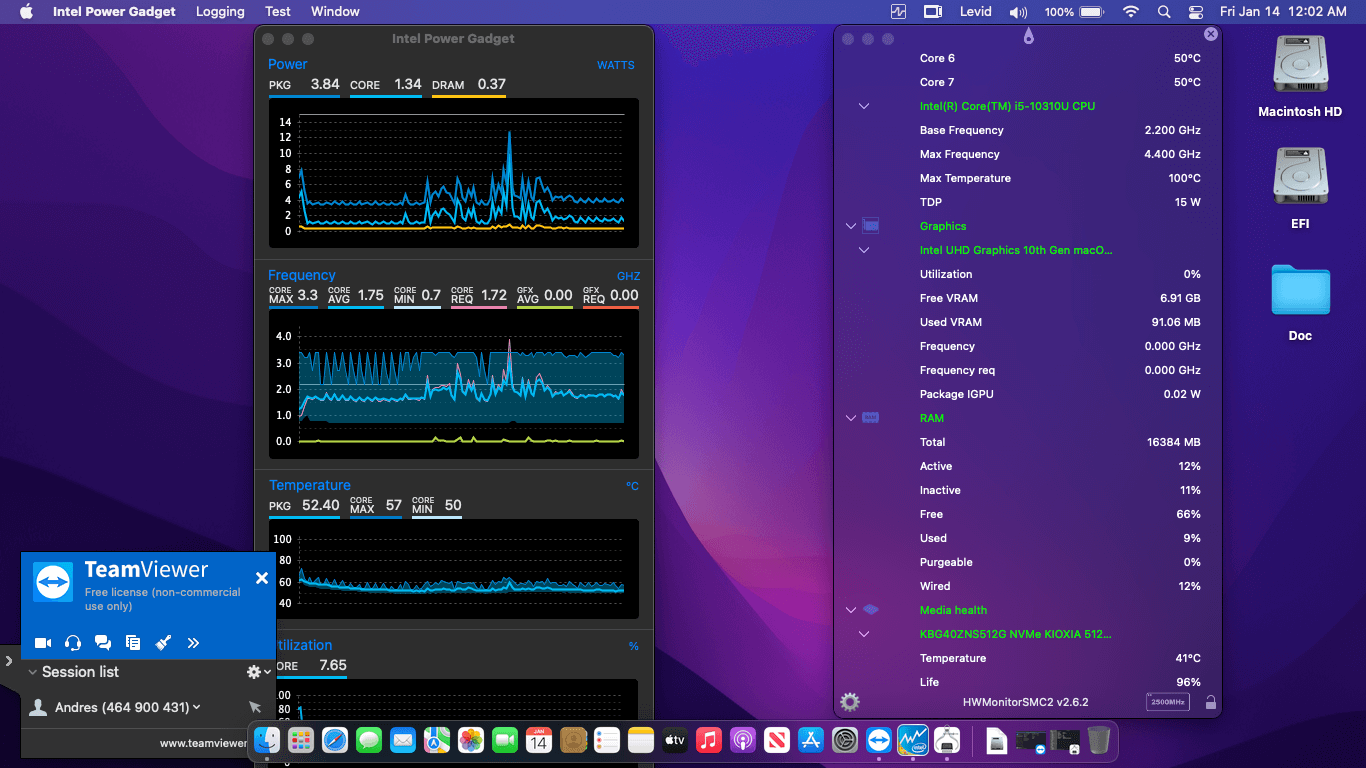Open the chat bubbles icon in TeamViewer
The image size is (1366, 768).
click(x=103, y=643)
